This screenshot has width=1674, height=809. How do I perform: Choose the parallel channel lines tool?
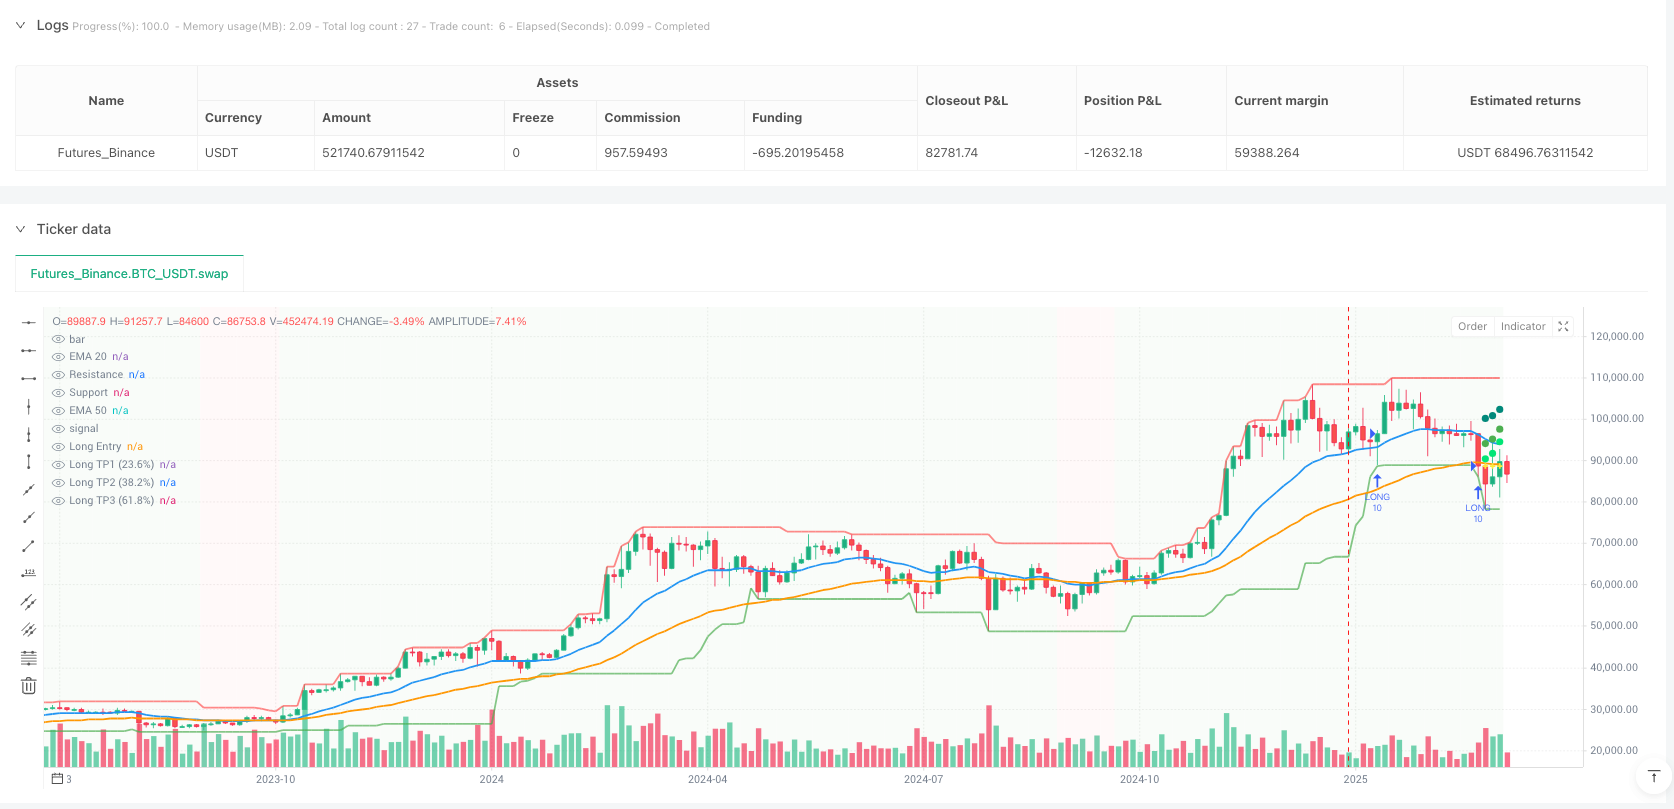[29, 602]
